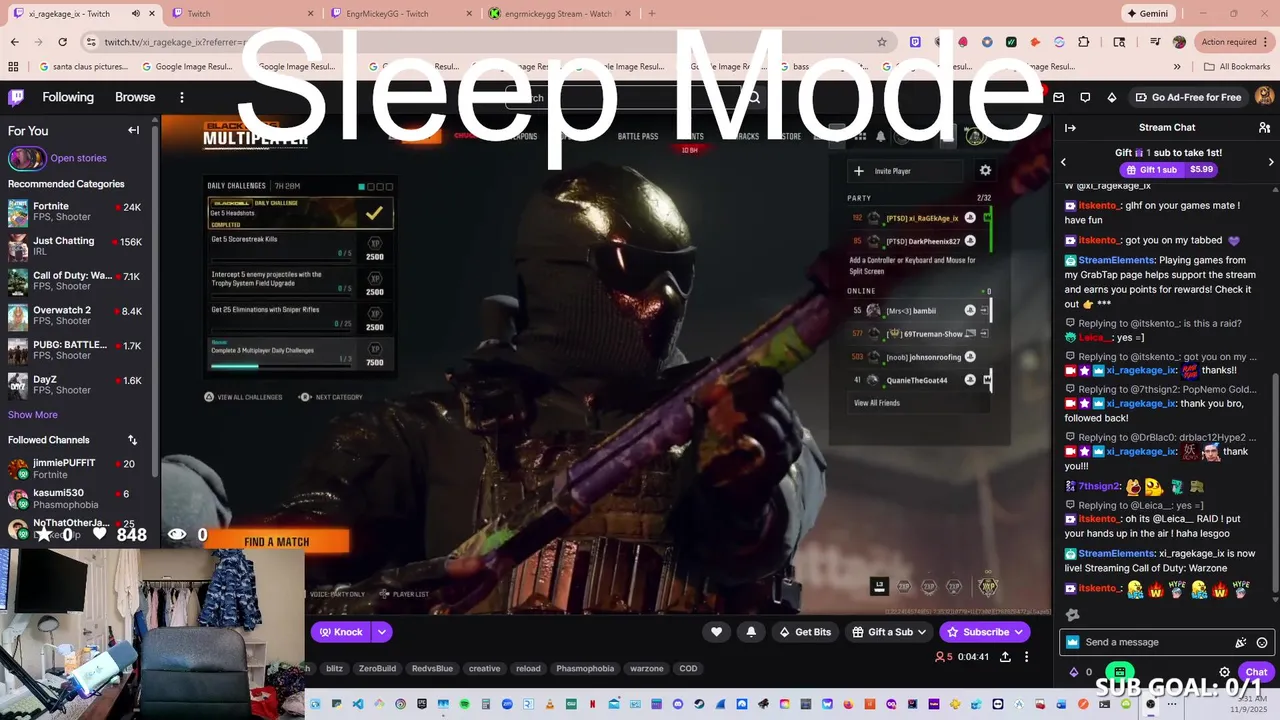Viewport: 1280px width, 720px height.
Task: Open Fortnite recommended category
Action: click(75, 213)
